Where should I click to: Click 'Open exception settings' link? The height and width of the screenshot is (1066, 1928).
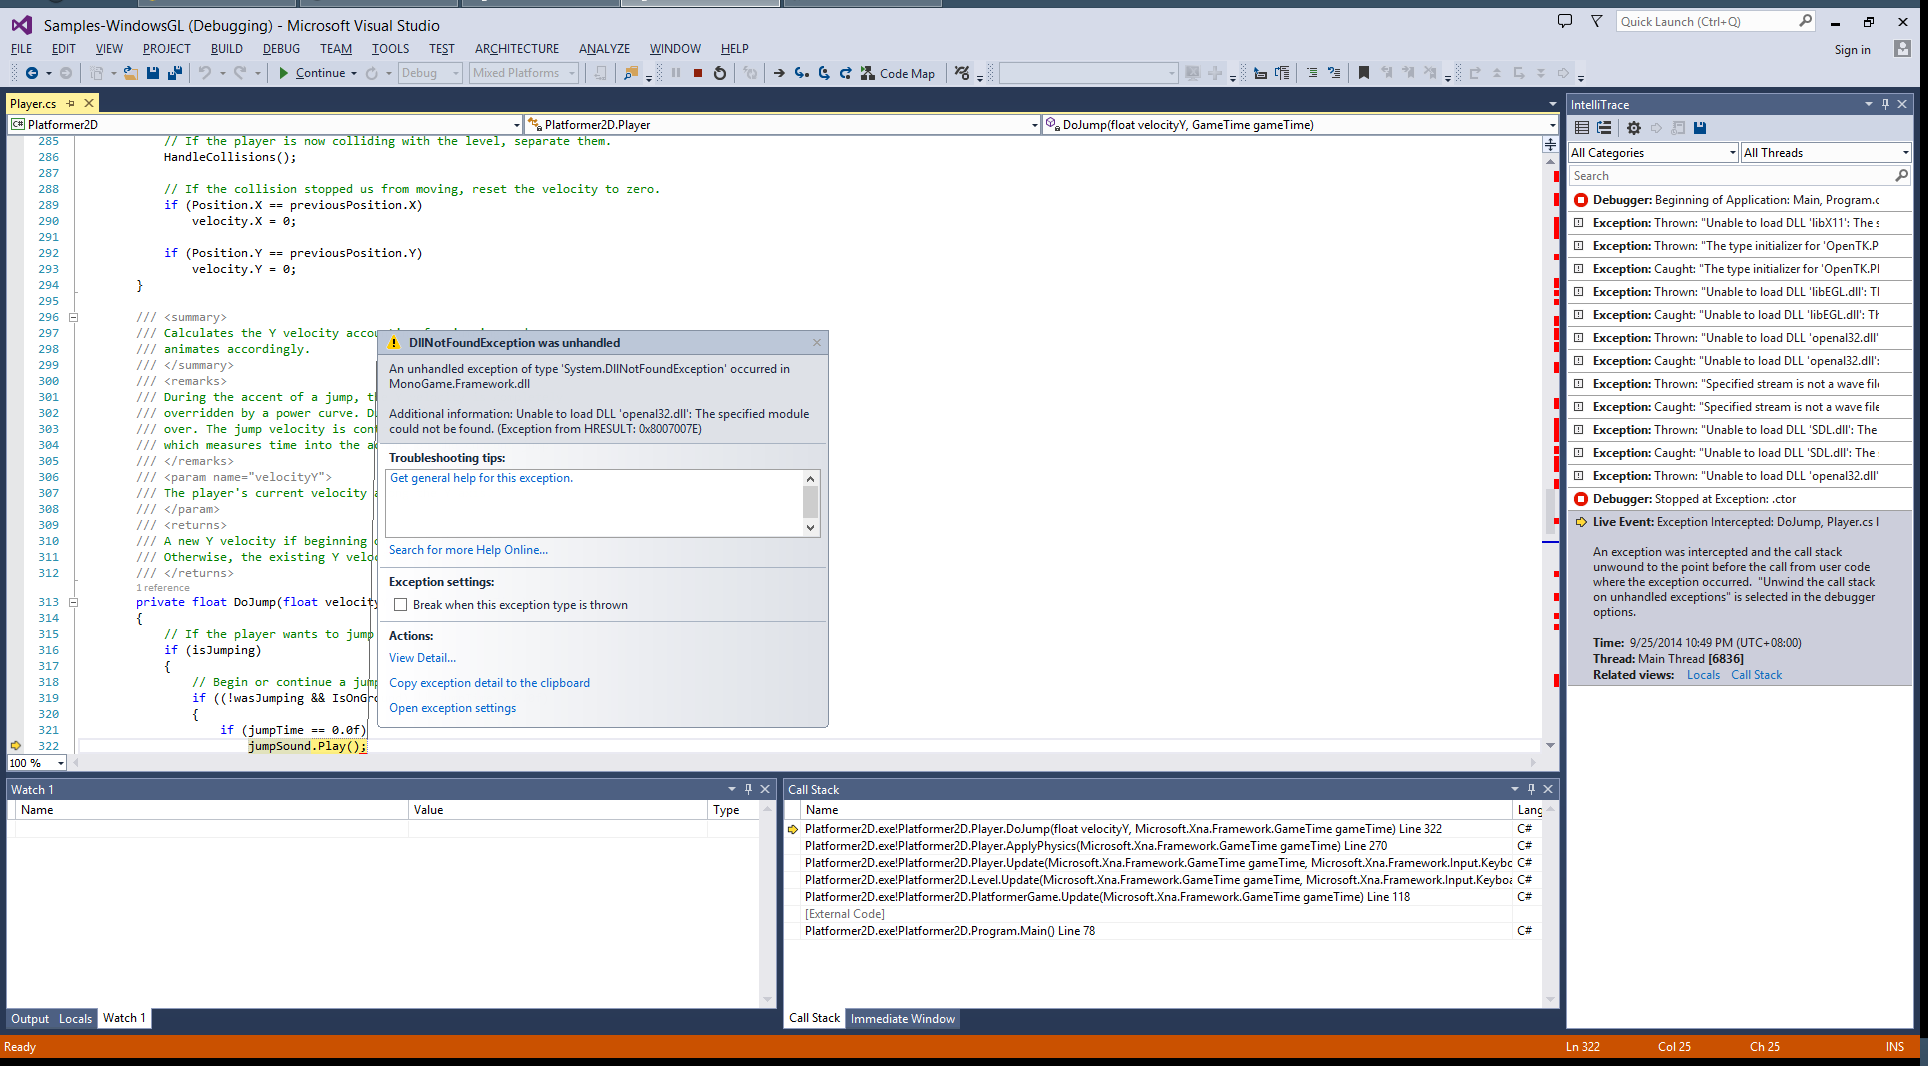click(452, 708)
